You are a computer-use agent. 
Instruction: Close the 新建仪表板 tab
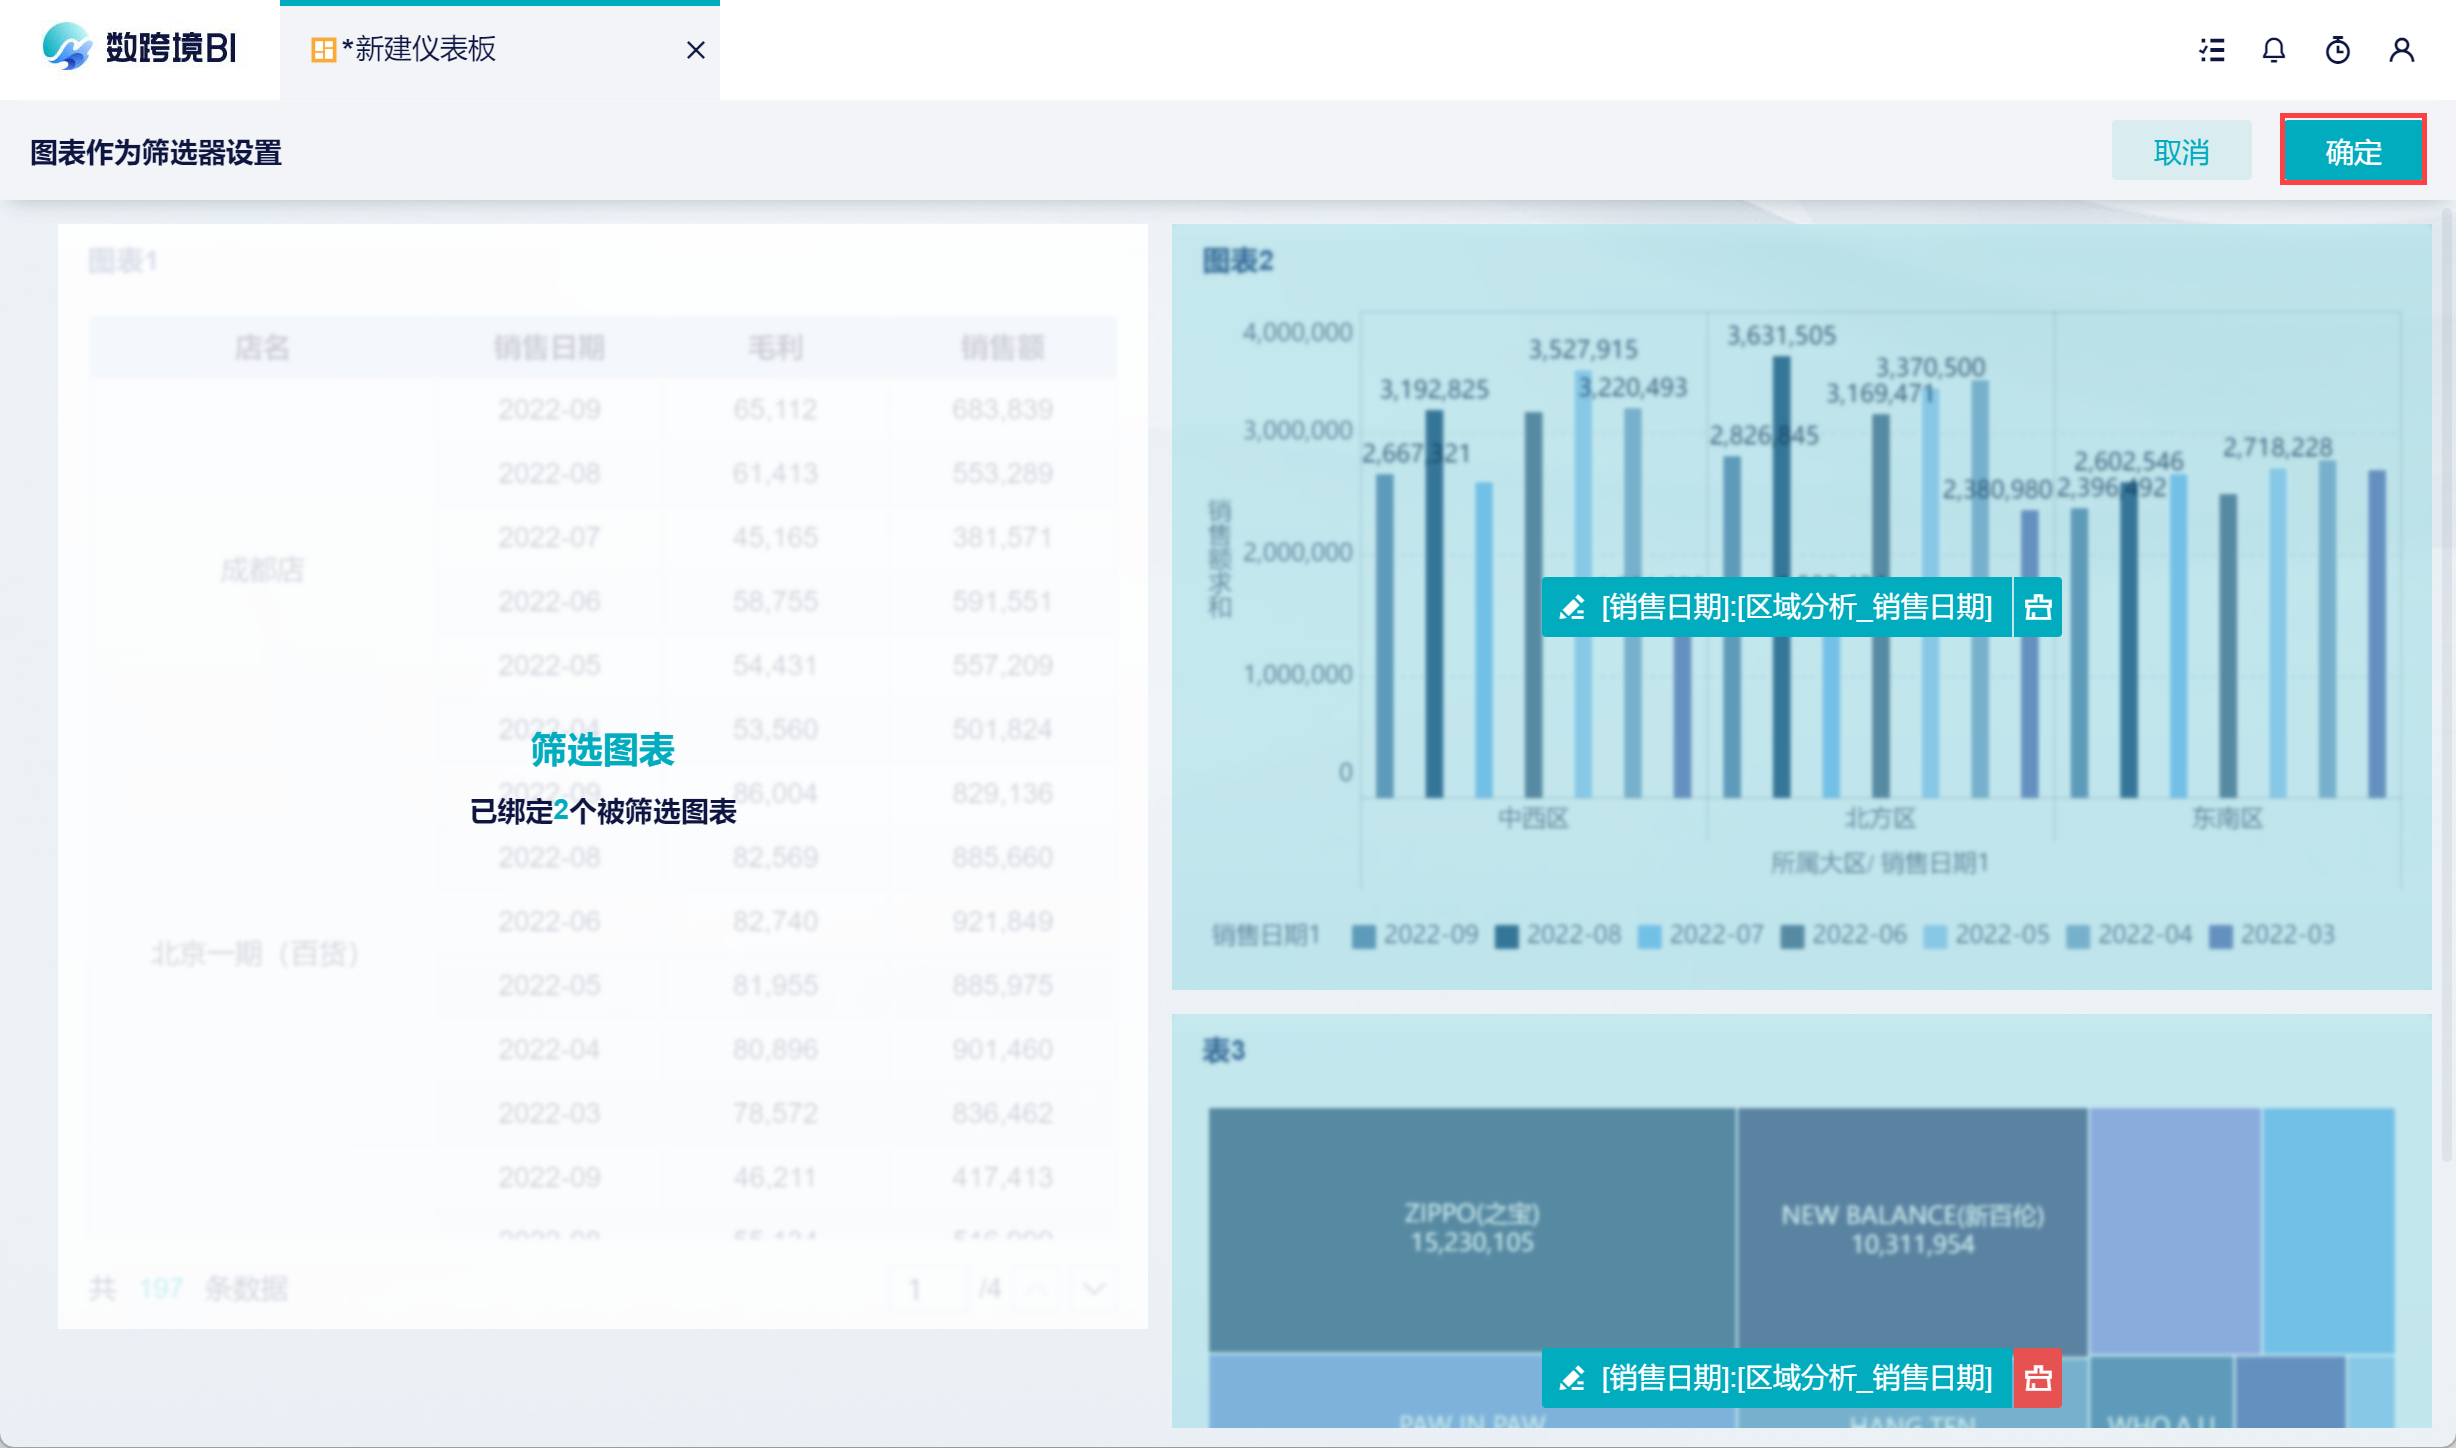coord(696,50)
